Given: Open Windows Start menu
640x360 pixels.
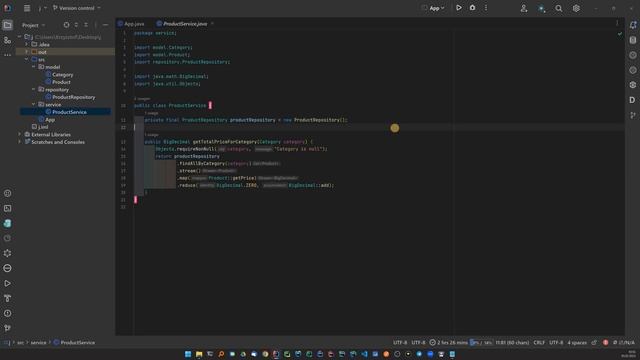Looking at the screenshot, I should (x=188, y=354).
